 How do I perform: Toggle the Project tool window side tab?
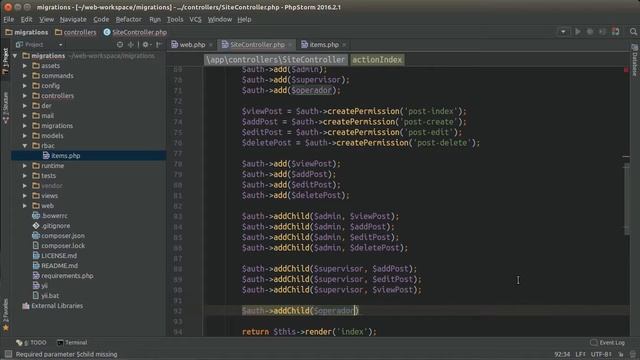[x=5, y=61]
